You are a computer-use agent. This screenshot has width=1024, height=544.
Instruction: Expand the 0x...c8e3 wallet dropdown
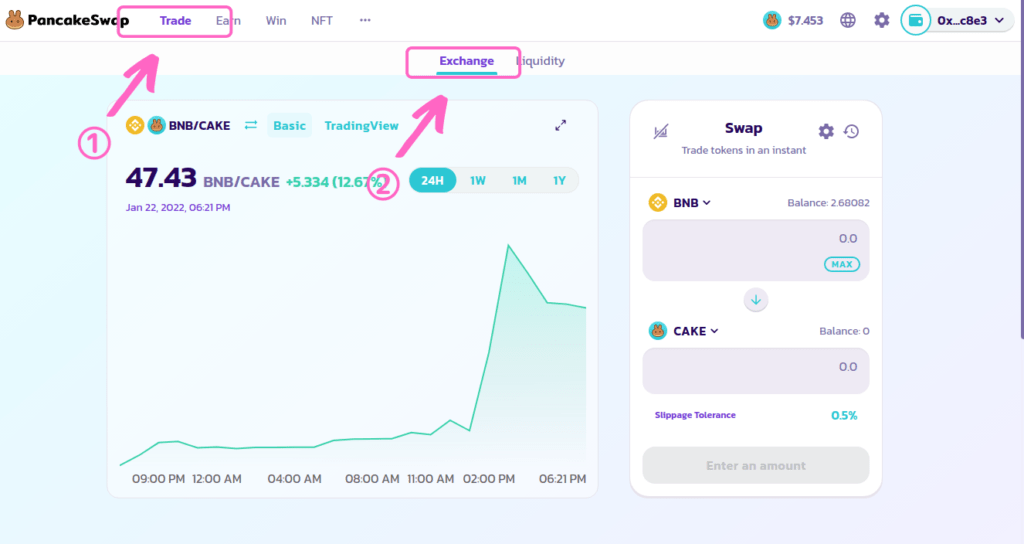click(970, 21)
